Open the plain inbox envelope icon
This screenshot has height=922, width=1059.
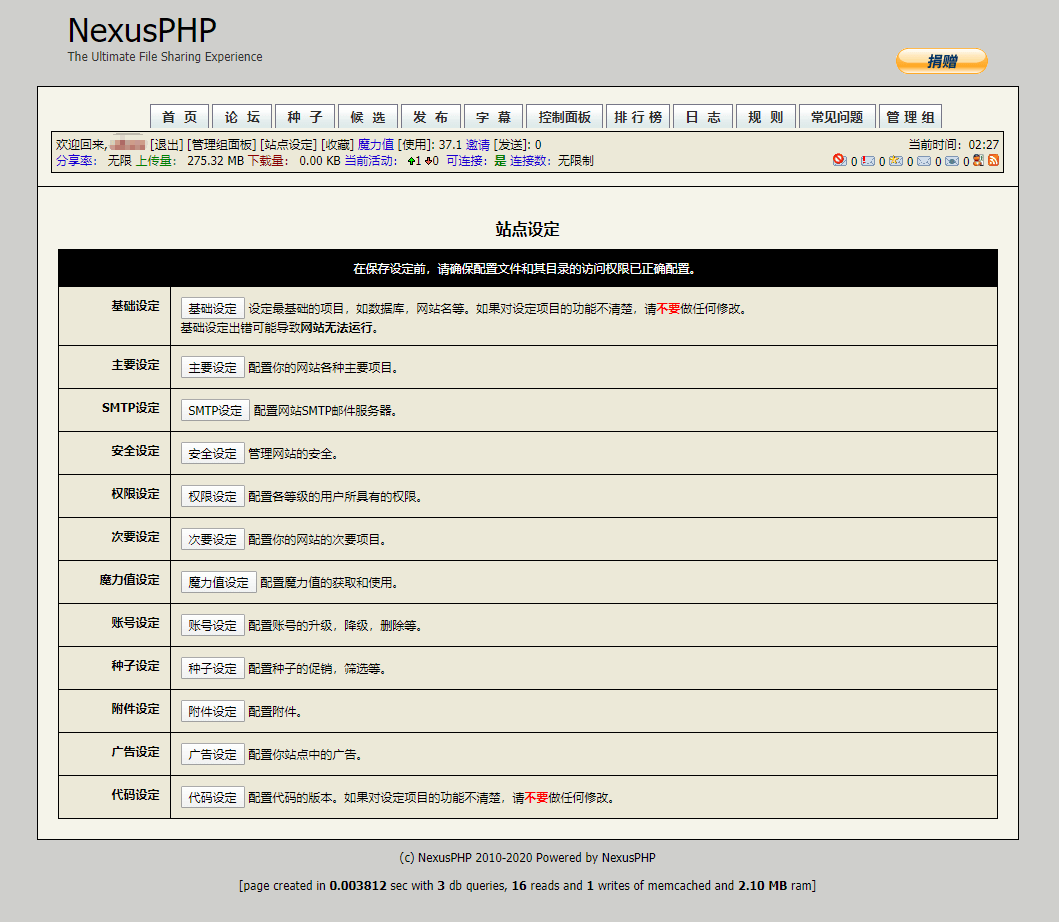pos(924,161)
